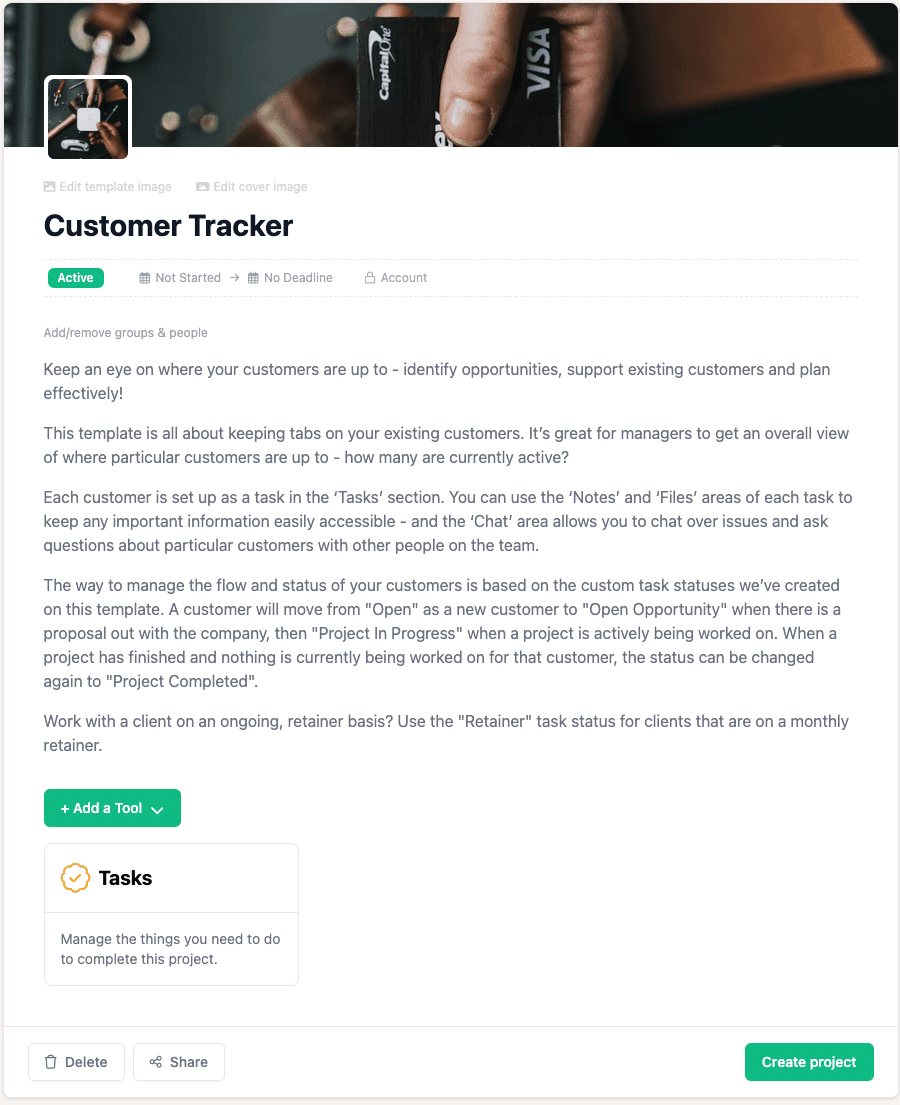Select the calendar icon next to Not Started

[143, 277]
